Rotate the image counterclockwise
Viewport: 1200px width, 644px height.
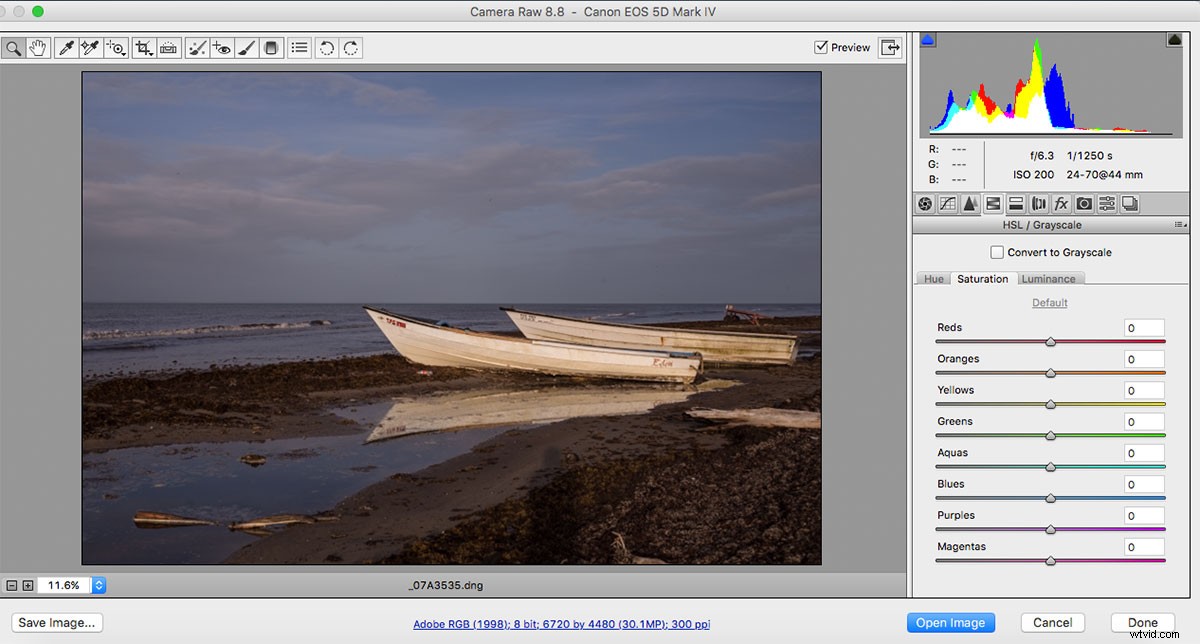(x=325, y=47)
